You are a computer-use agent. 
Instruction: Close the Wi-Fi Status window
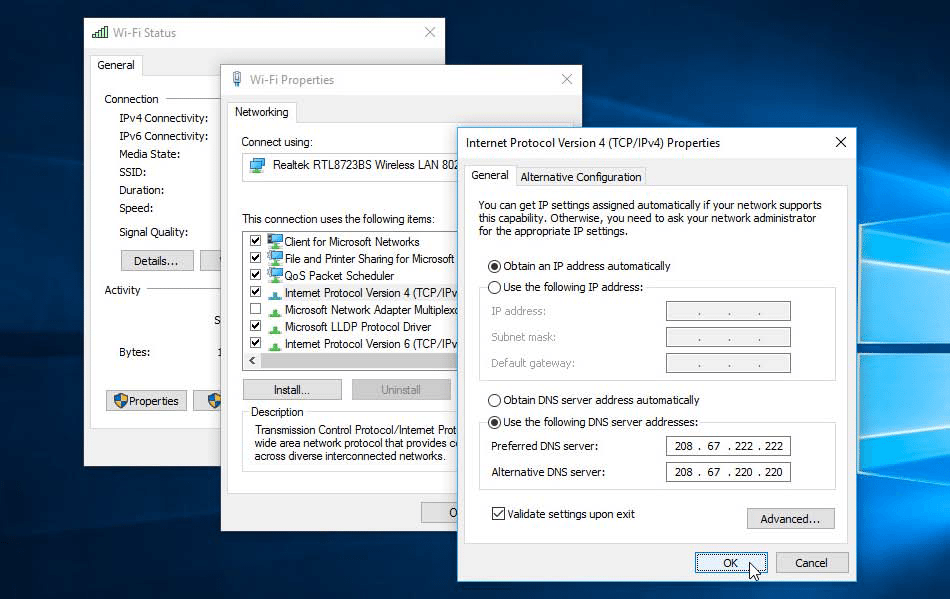click(430, 32)
